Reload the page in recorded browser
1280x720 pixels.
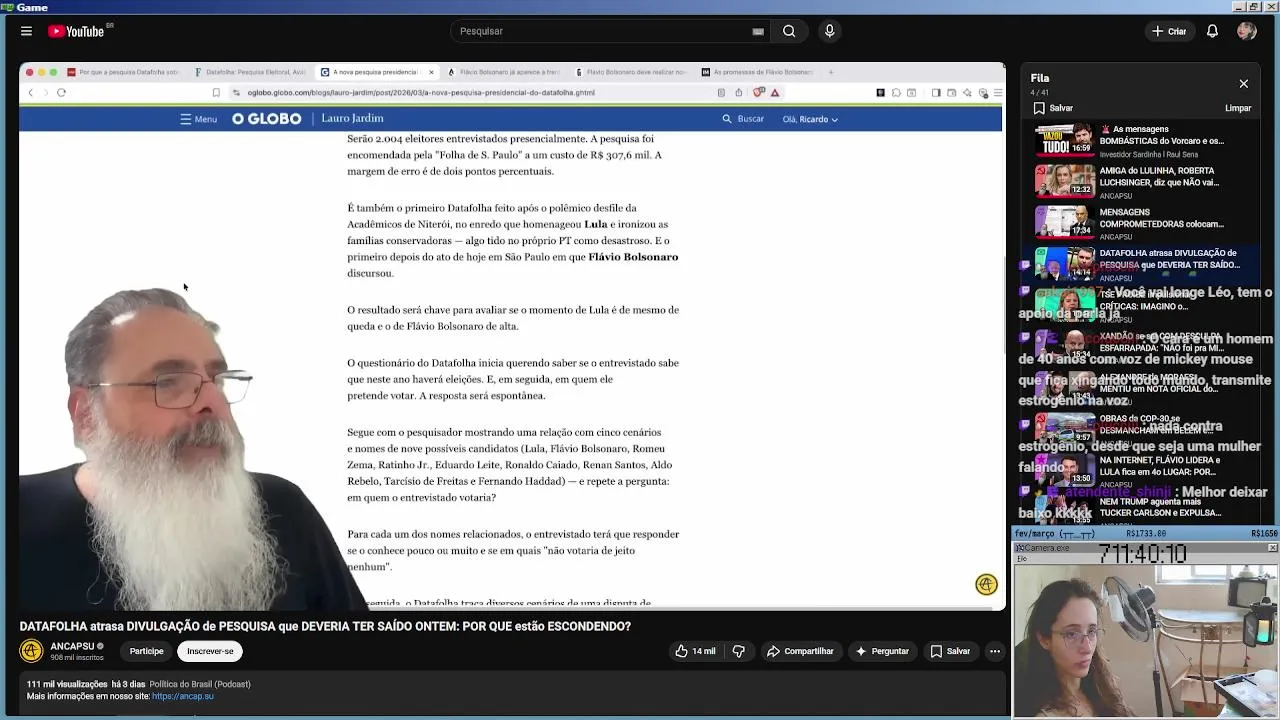click(x=61, y=92)
